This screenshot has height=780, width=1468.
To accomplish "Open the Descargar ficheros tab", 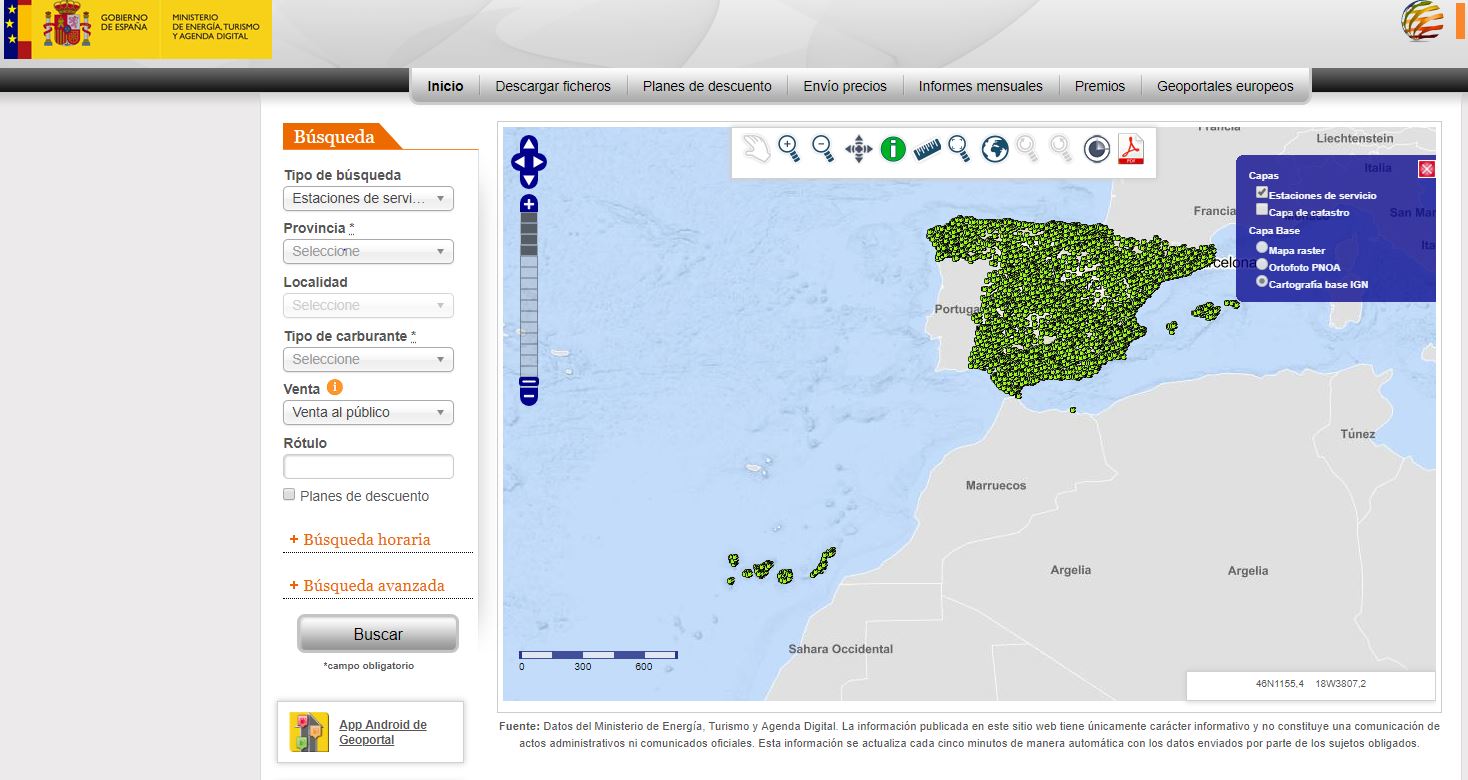I will click(553, 86).
